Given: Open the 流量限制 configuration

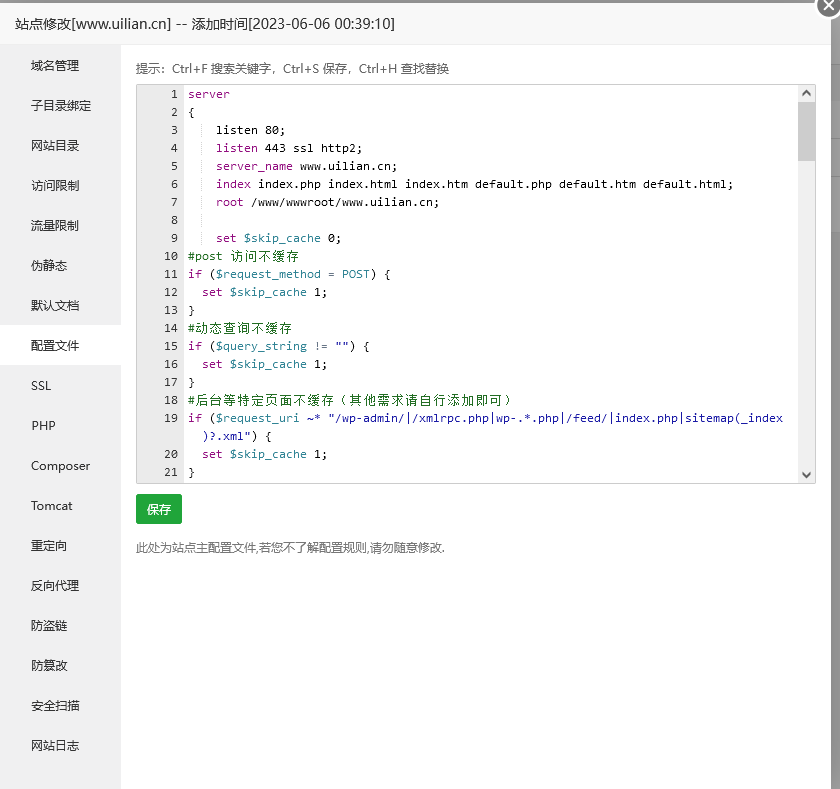Looking at the screenshot, I should point(60,225).
